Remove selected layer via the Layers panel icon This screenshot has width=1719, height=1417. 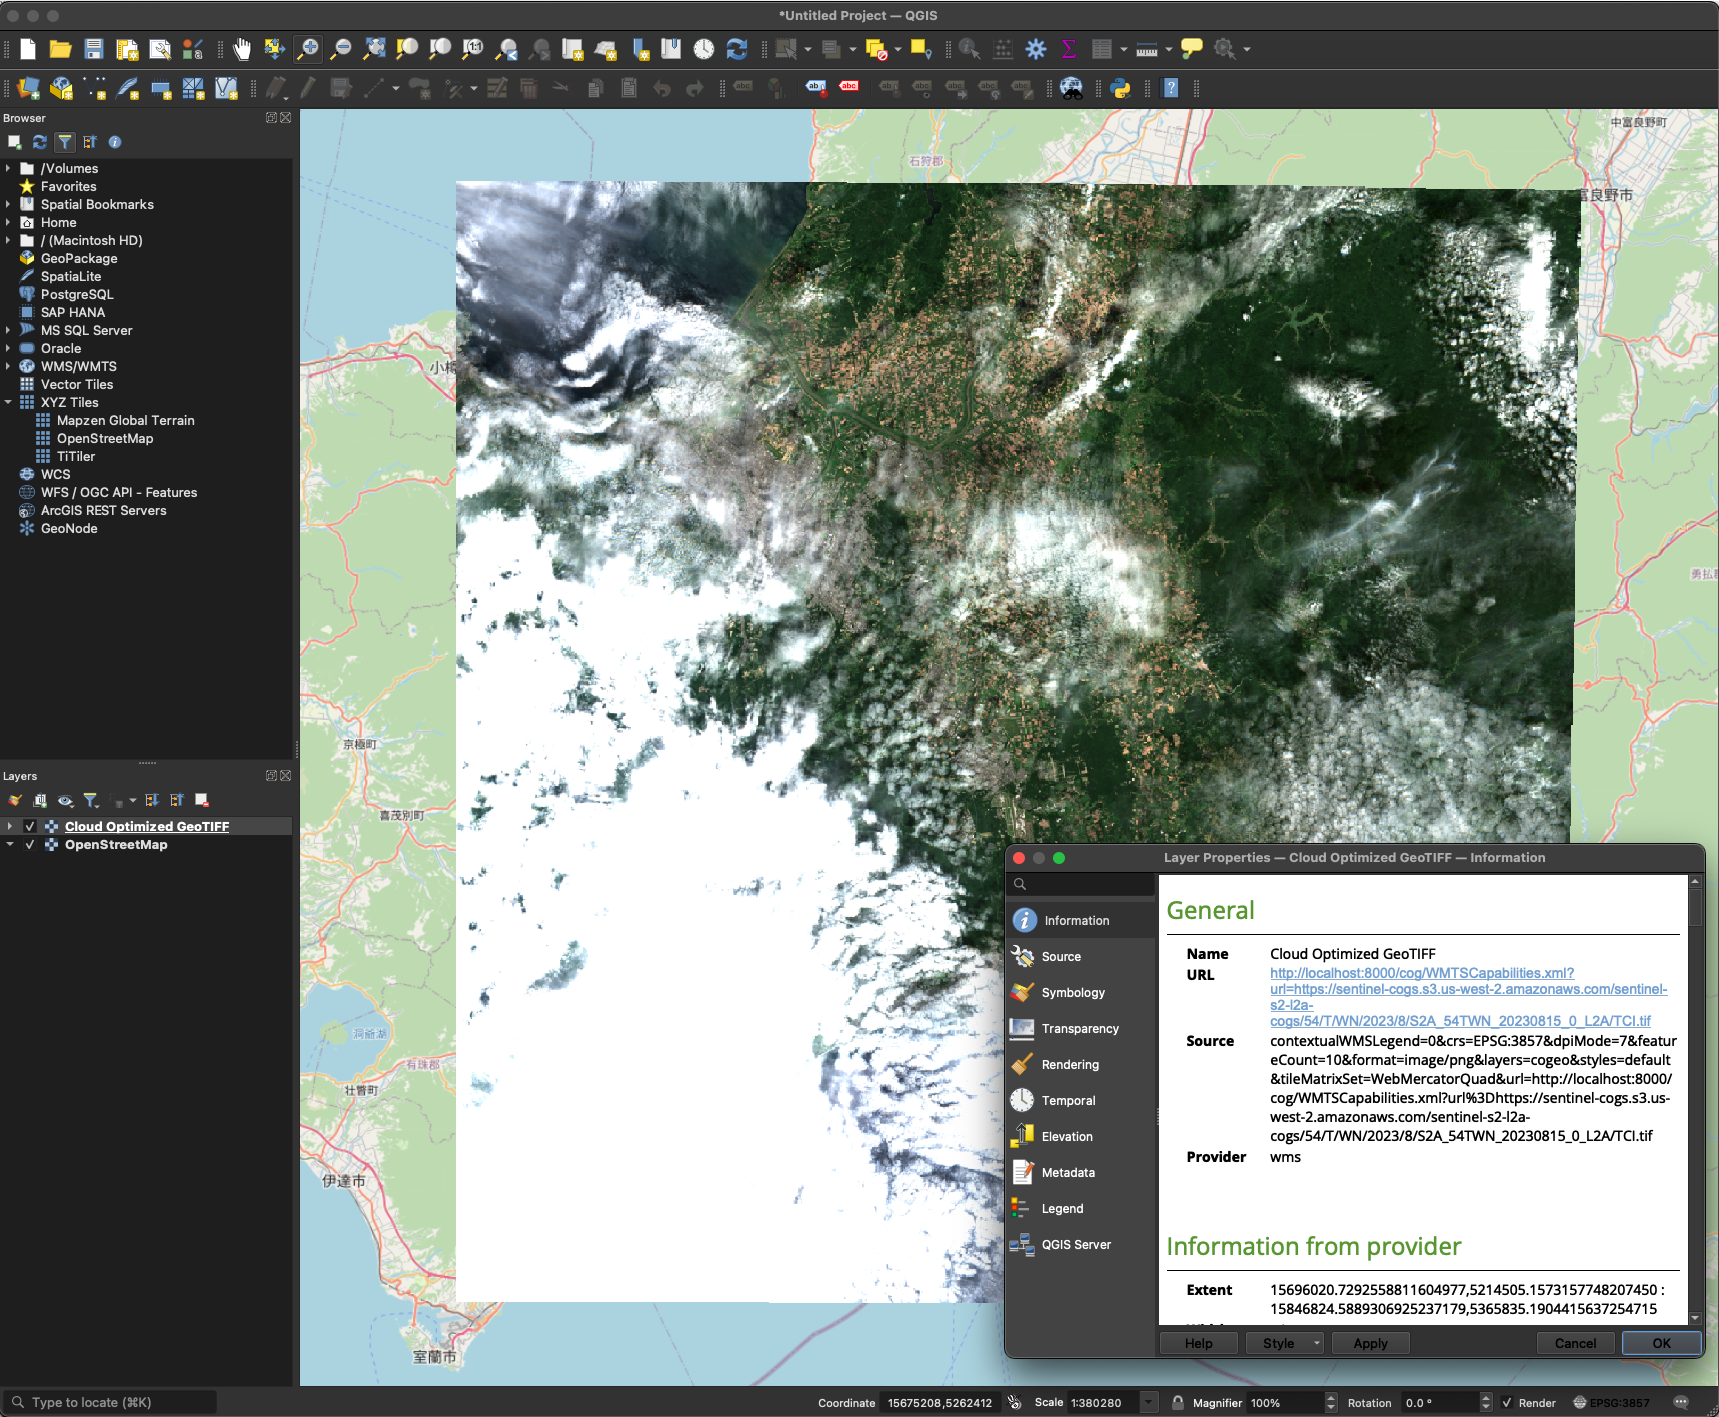tap(202, 800)
